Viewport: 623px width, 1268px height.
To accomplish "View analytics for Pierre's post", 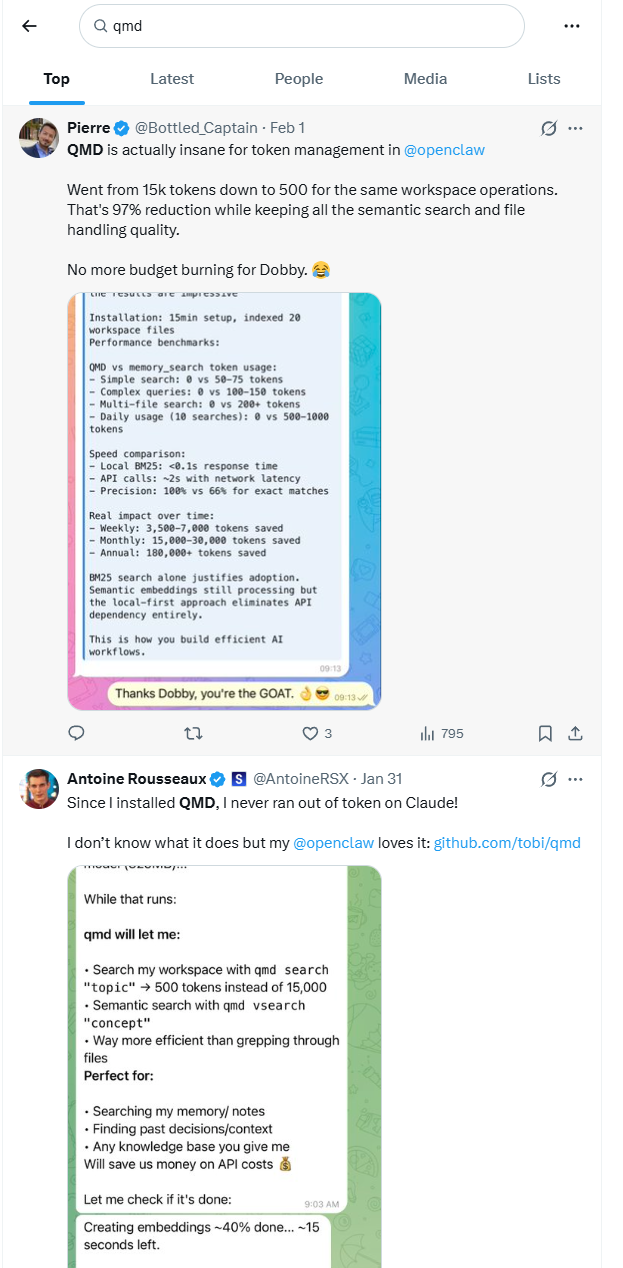I will pyautogui.click(x=428, y=733).
